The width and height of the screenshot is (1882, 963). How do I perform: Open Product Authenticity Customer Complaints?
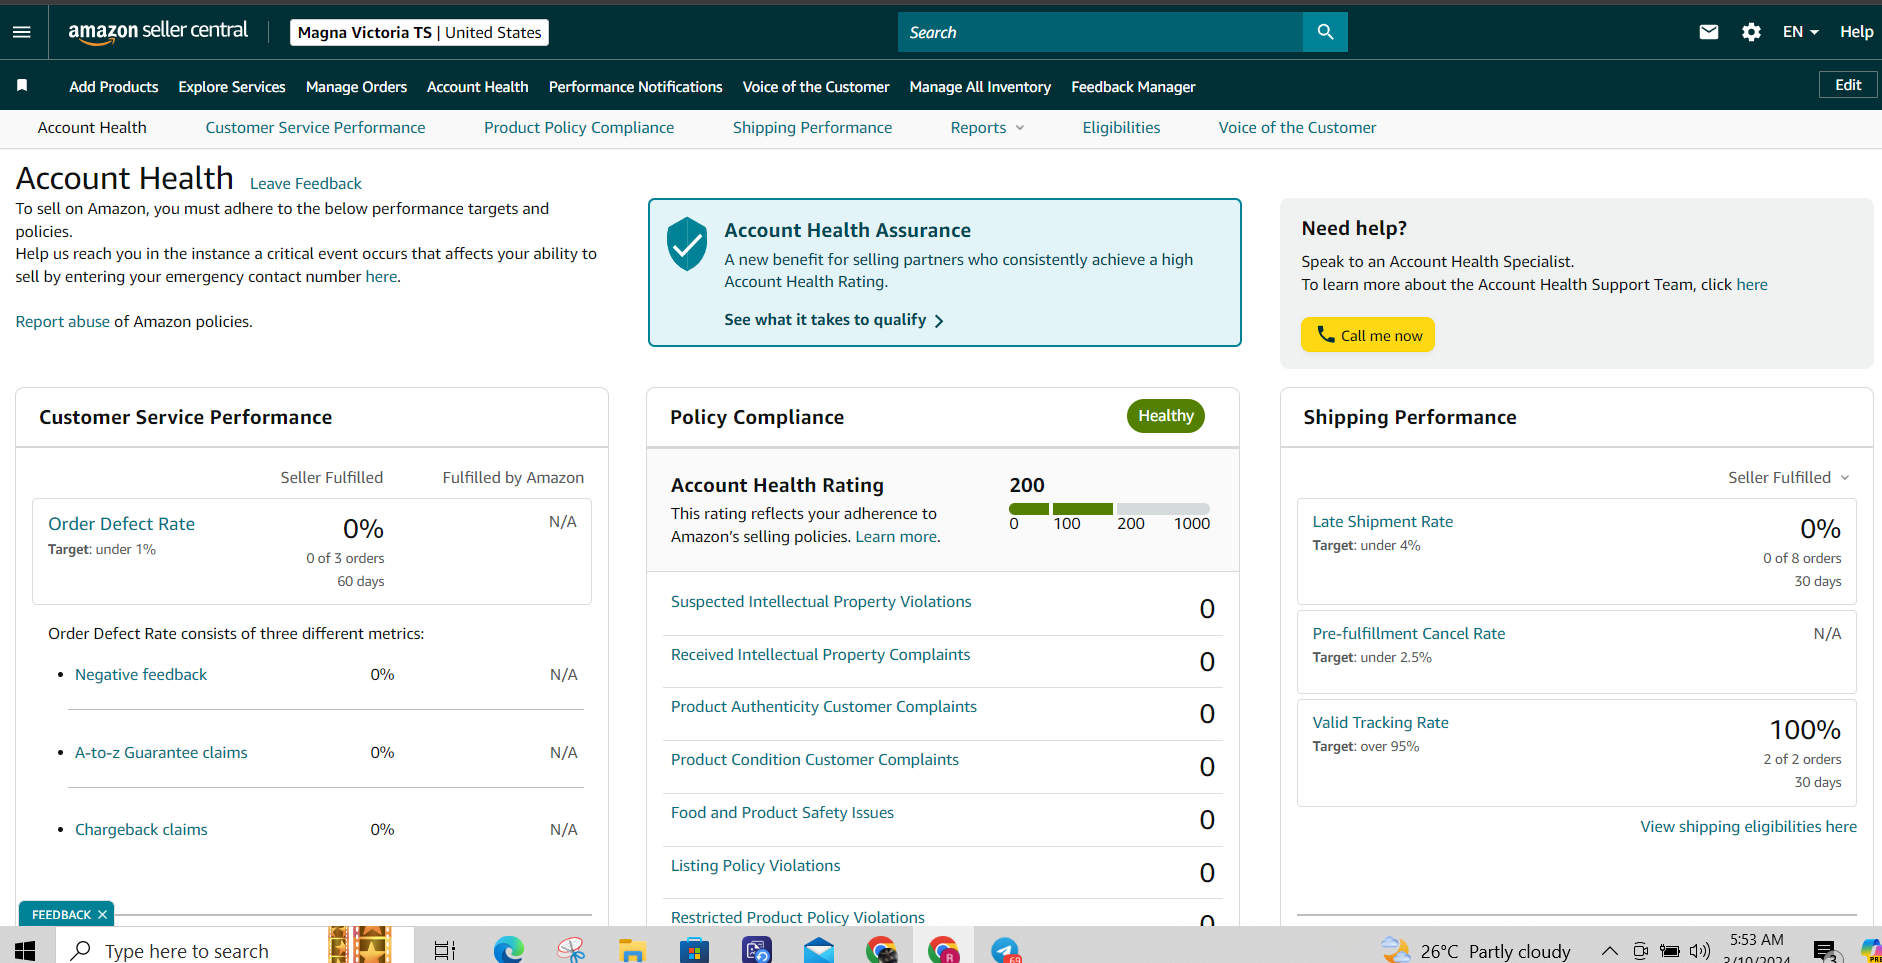tap(824, 707)
